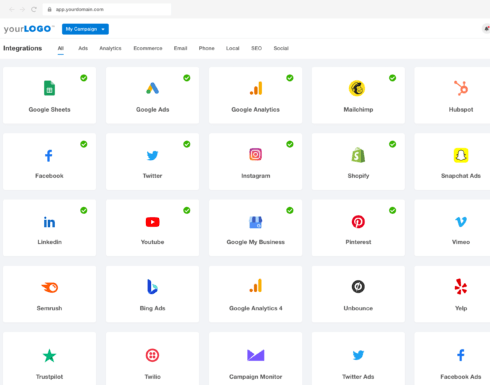Open the Mailchimp monkey icon

[357, 88]
